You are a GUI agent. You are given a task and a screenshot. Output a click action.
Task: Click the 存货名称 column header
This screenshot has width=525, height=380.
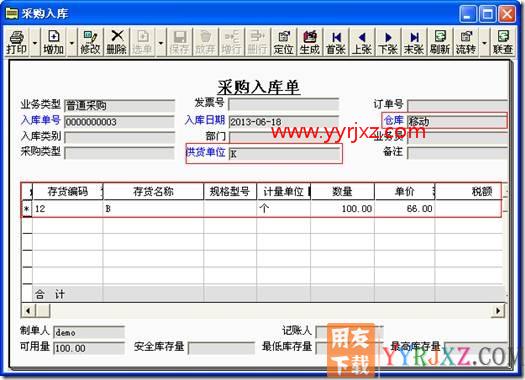pos(153,192)
